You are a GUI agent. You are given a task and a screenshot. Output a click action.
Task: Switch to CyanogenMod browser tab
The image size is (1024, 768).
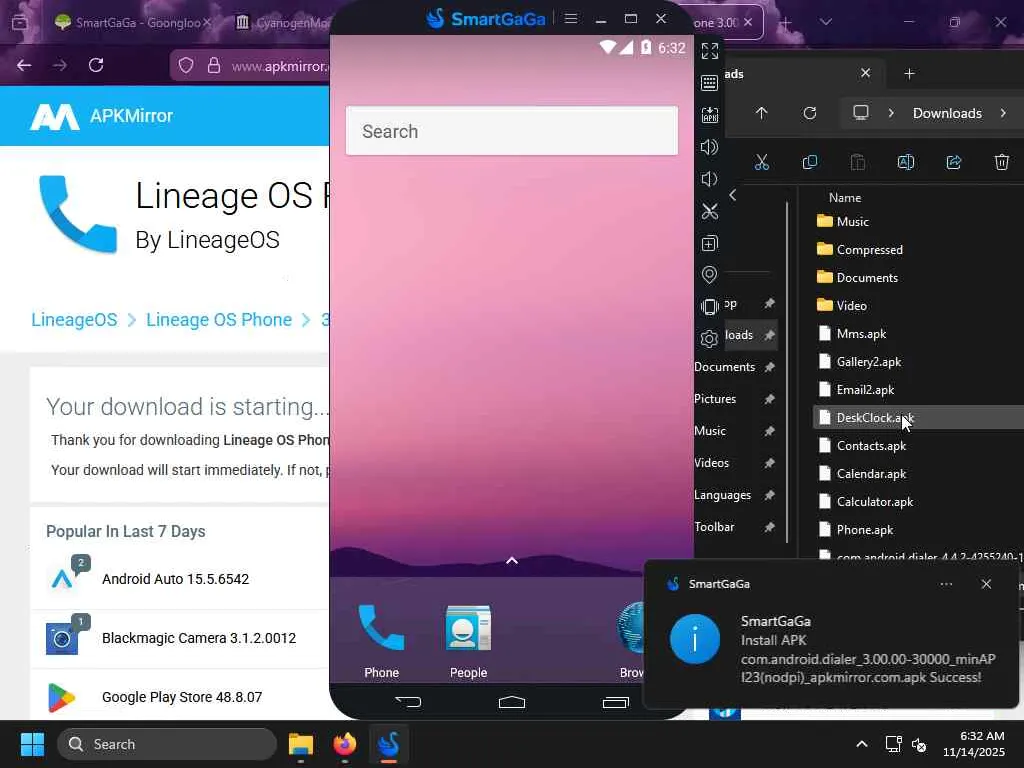point(281,23)
